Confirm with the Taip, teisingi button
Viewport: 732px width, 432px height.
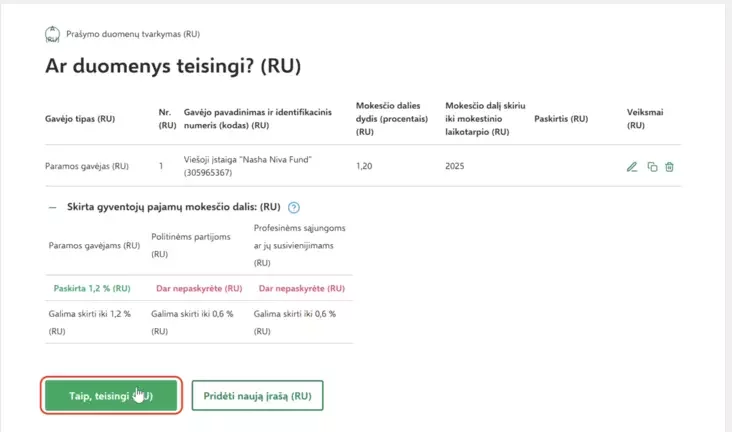tap(111, 396)
